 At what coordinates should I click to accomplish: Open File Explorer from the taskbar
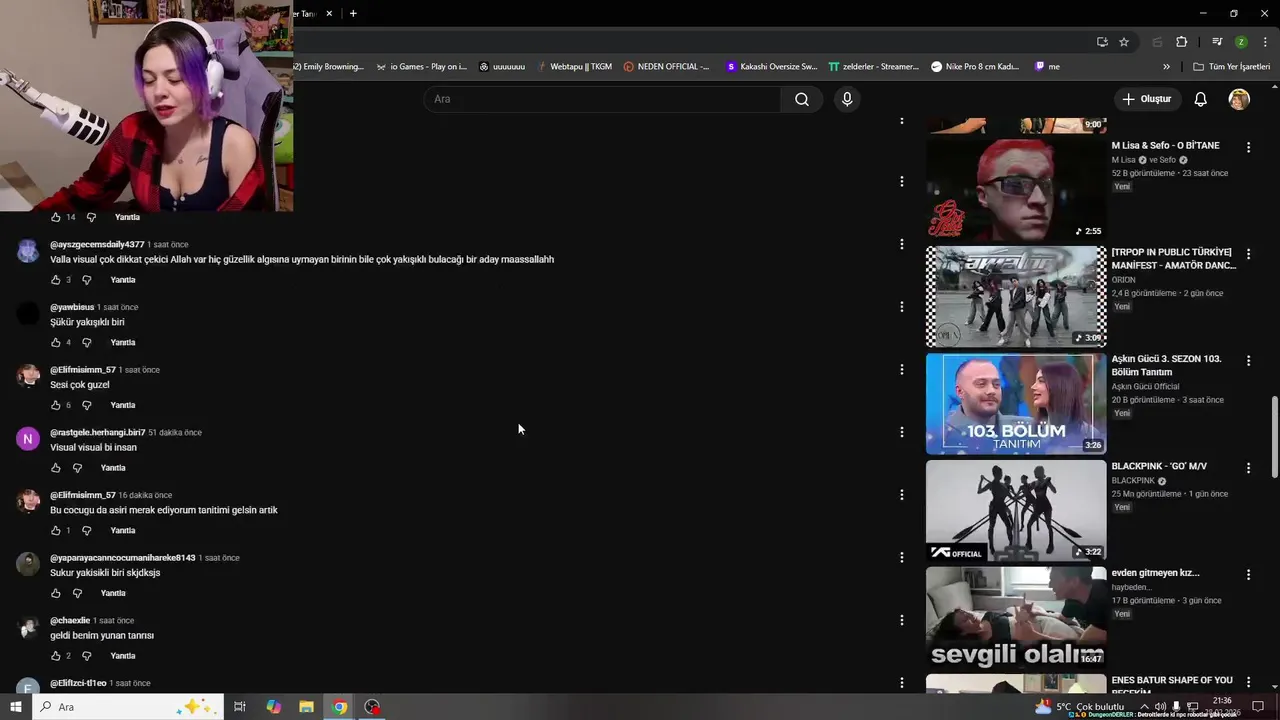[x=306, y=707]
